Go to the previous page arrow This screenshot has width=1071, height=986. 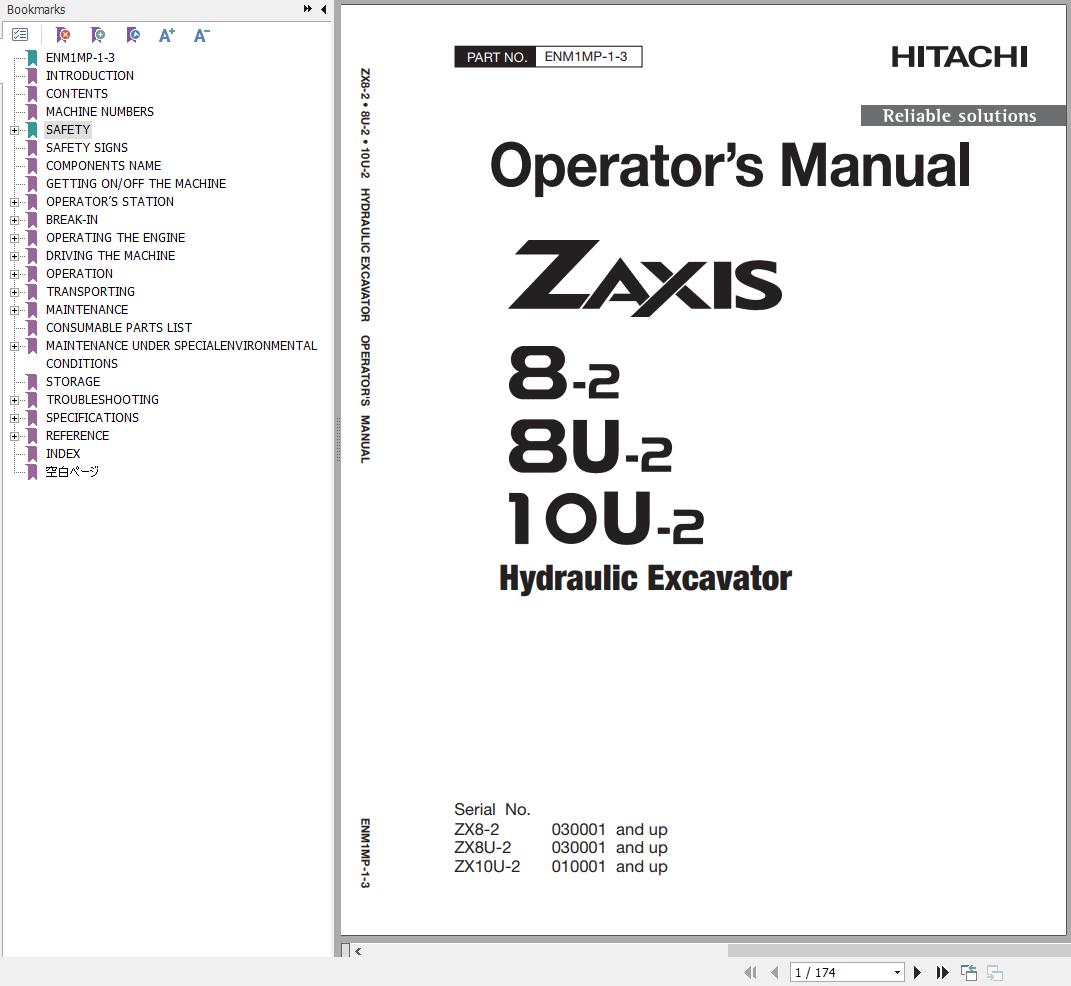coord(775,972)
